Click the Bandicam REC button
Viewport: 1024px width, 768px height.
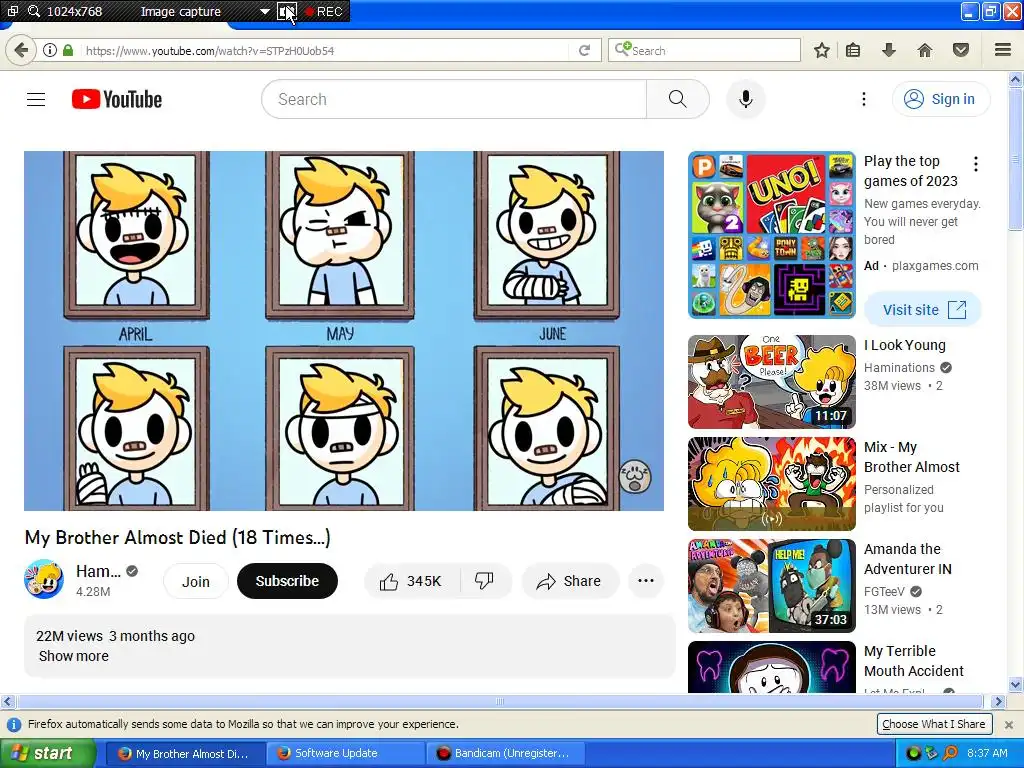click(x=324, y=12)
